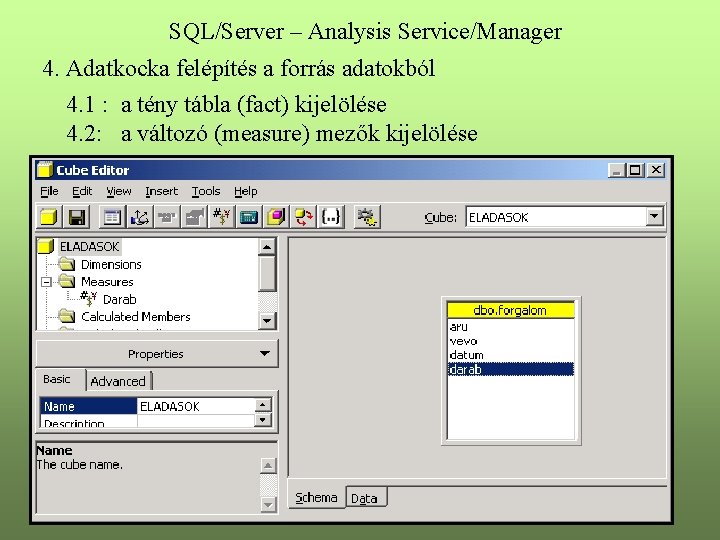Switch to the Advanced properties tab
720x540 pixels.
click(x=118, y=381)
